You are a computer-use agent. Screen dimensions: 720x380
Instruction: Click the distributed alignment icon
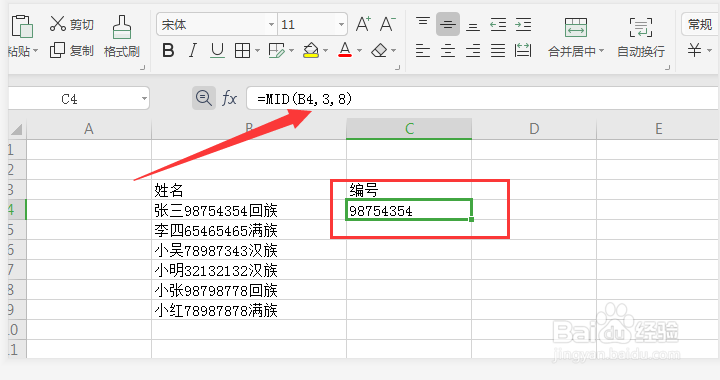(x=523, y=50)
